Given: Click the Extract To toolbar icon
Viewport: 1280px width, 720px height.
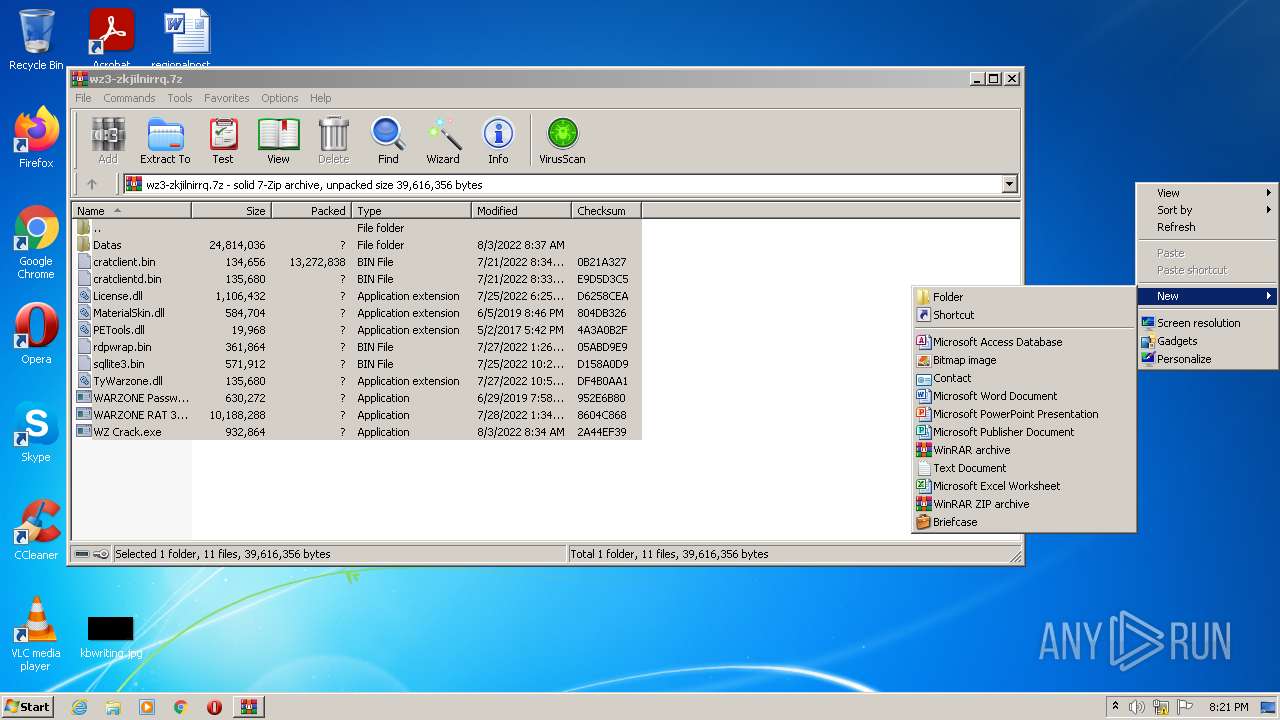Looking at the screenshot, I should coord(165,140).
